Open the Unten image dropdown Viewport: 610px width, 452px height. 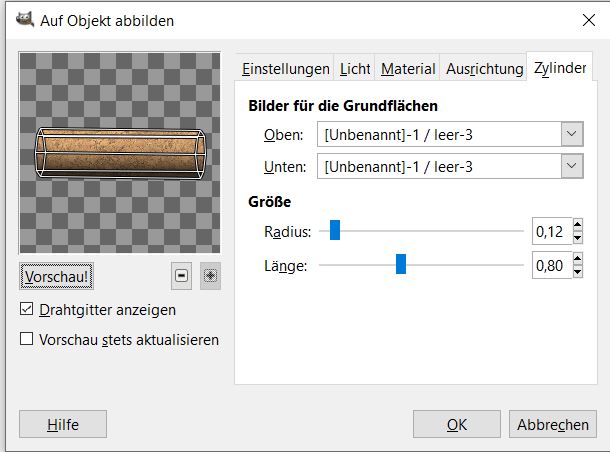pos(450,166)
